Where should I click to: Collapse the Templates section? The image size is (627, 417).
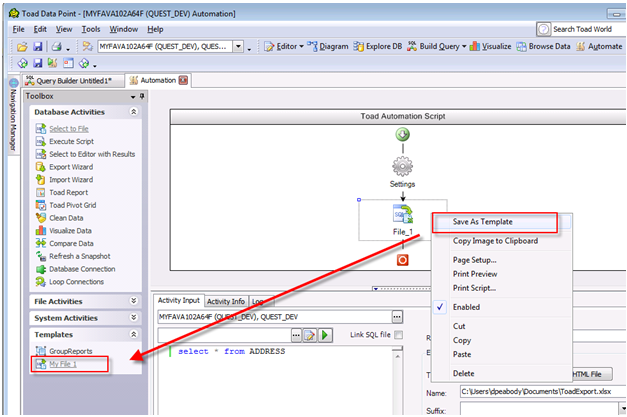(134, 335)
